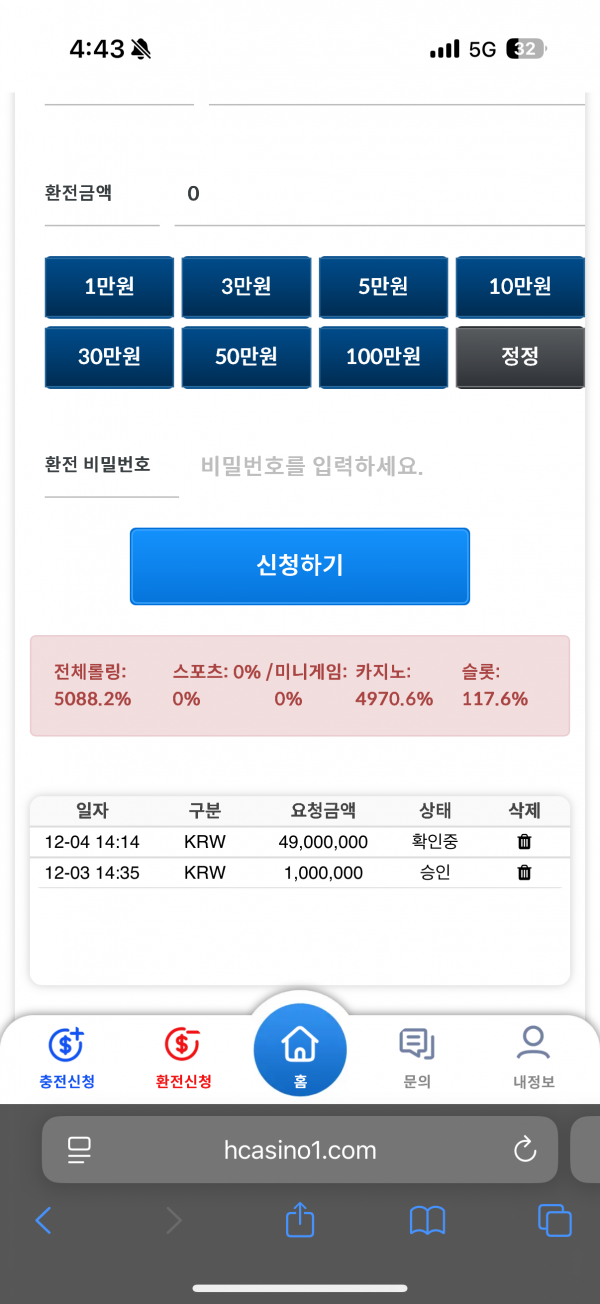Go back in Safari
600x1304 pixels.
click(x=43, y=1220)
